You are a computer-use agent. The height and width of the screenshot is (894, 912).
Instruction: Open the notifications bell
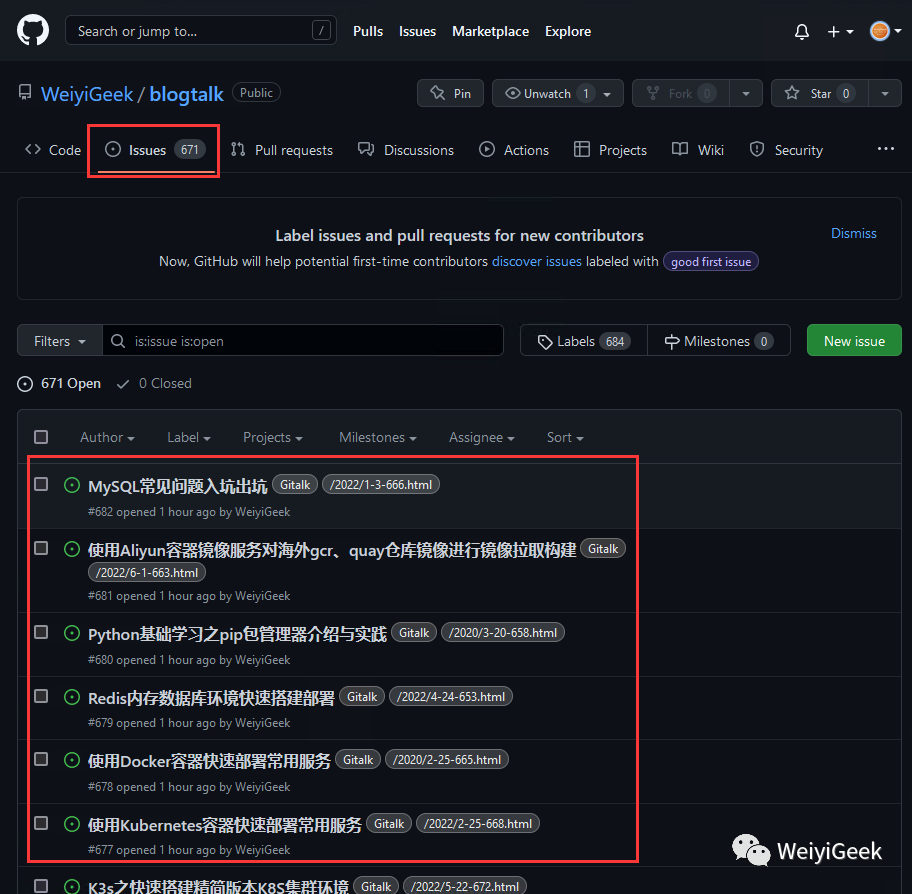(x=801, y=31)
